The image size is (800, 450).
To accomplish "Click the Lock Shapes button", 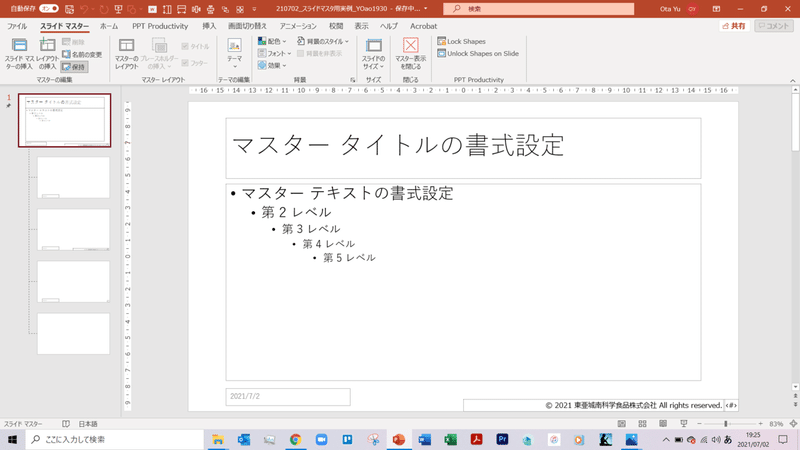I will [x=461, y=41].
